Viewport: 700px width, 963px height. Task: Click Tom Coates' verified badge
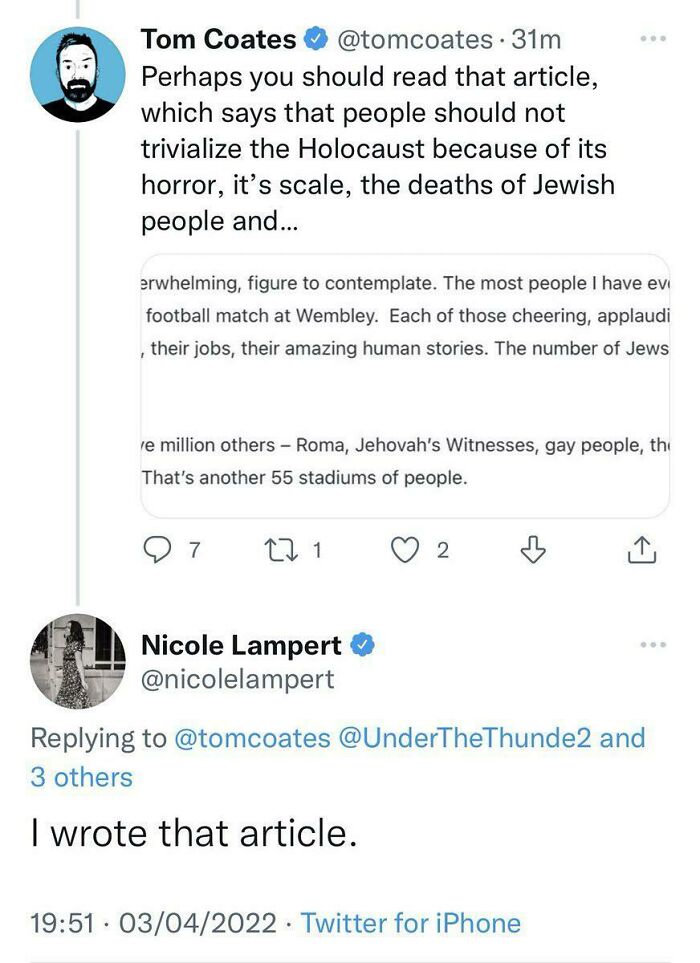click(x=315, y=40)
